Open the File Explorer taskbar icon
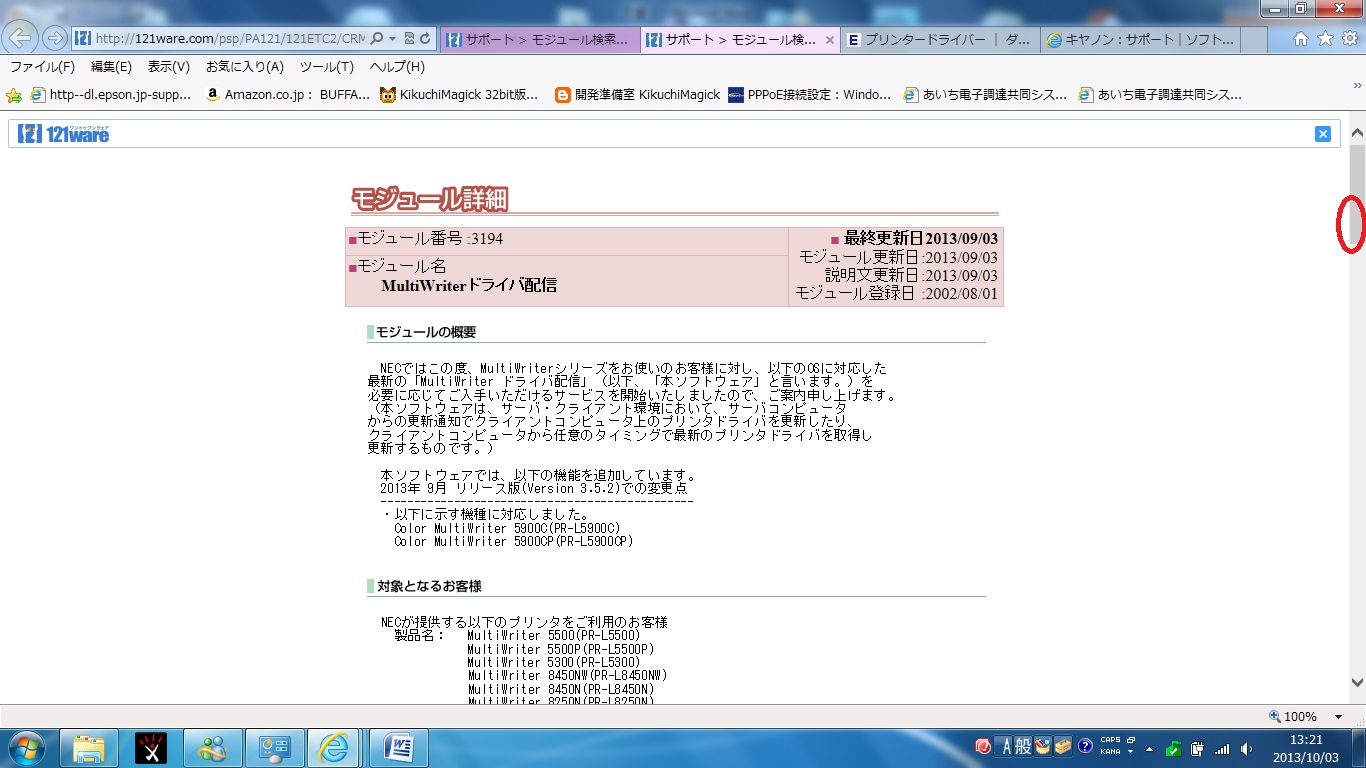The height and width of the screenshot is (768, 1366). coord(89,747)
